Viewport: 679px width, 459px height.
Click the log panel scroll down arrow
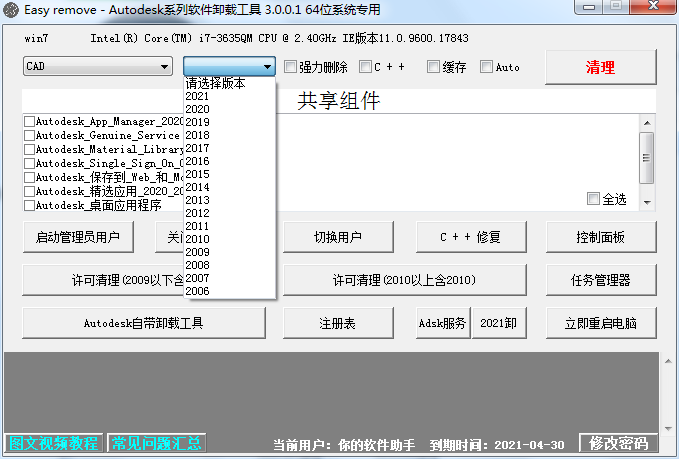tap(667, 429)
